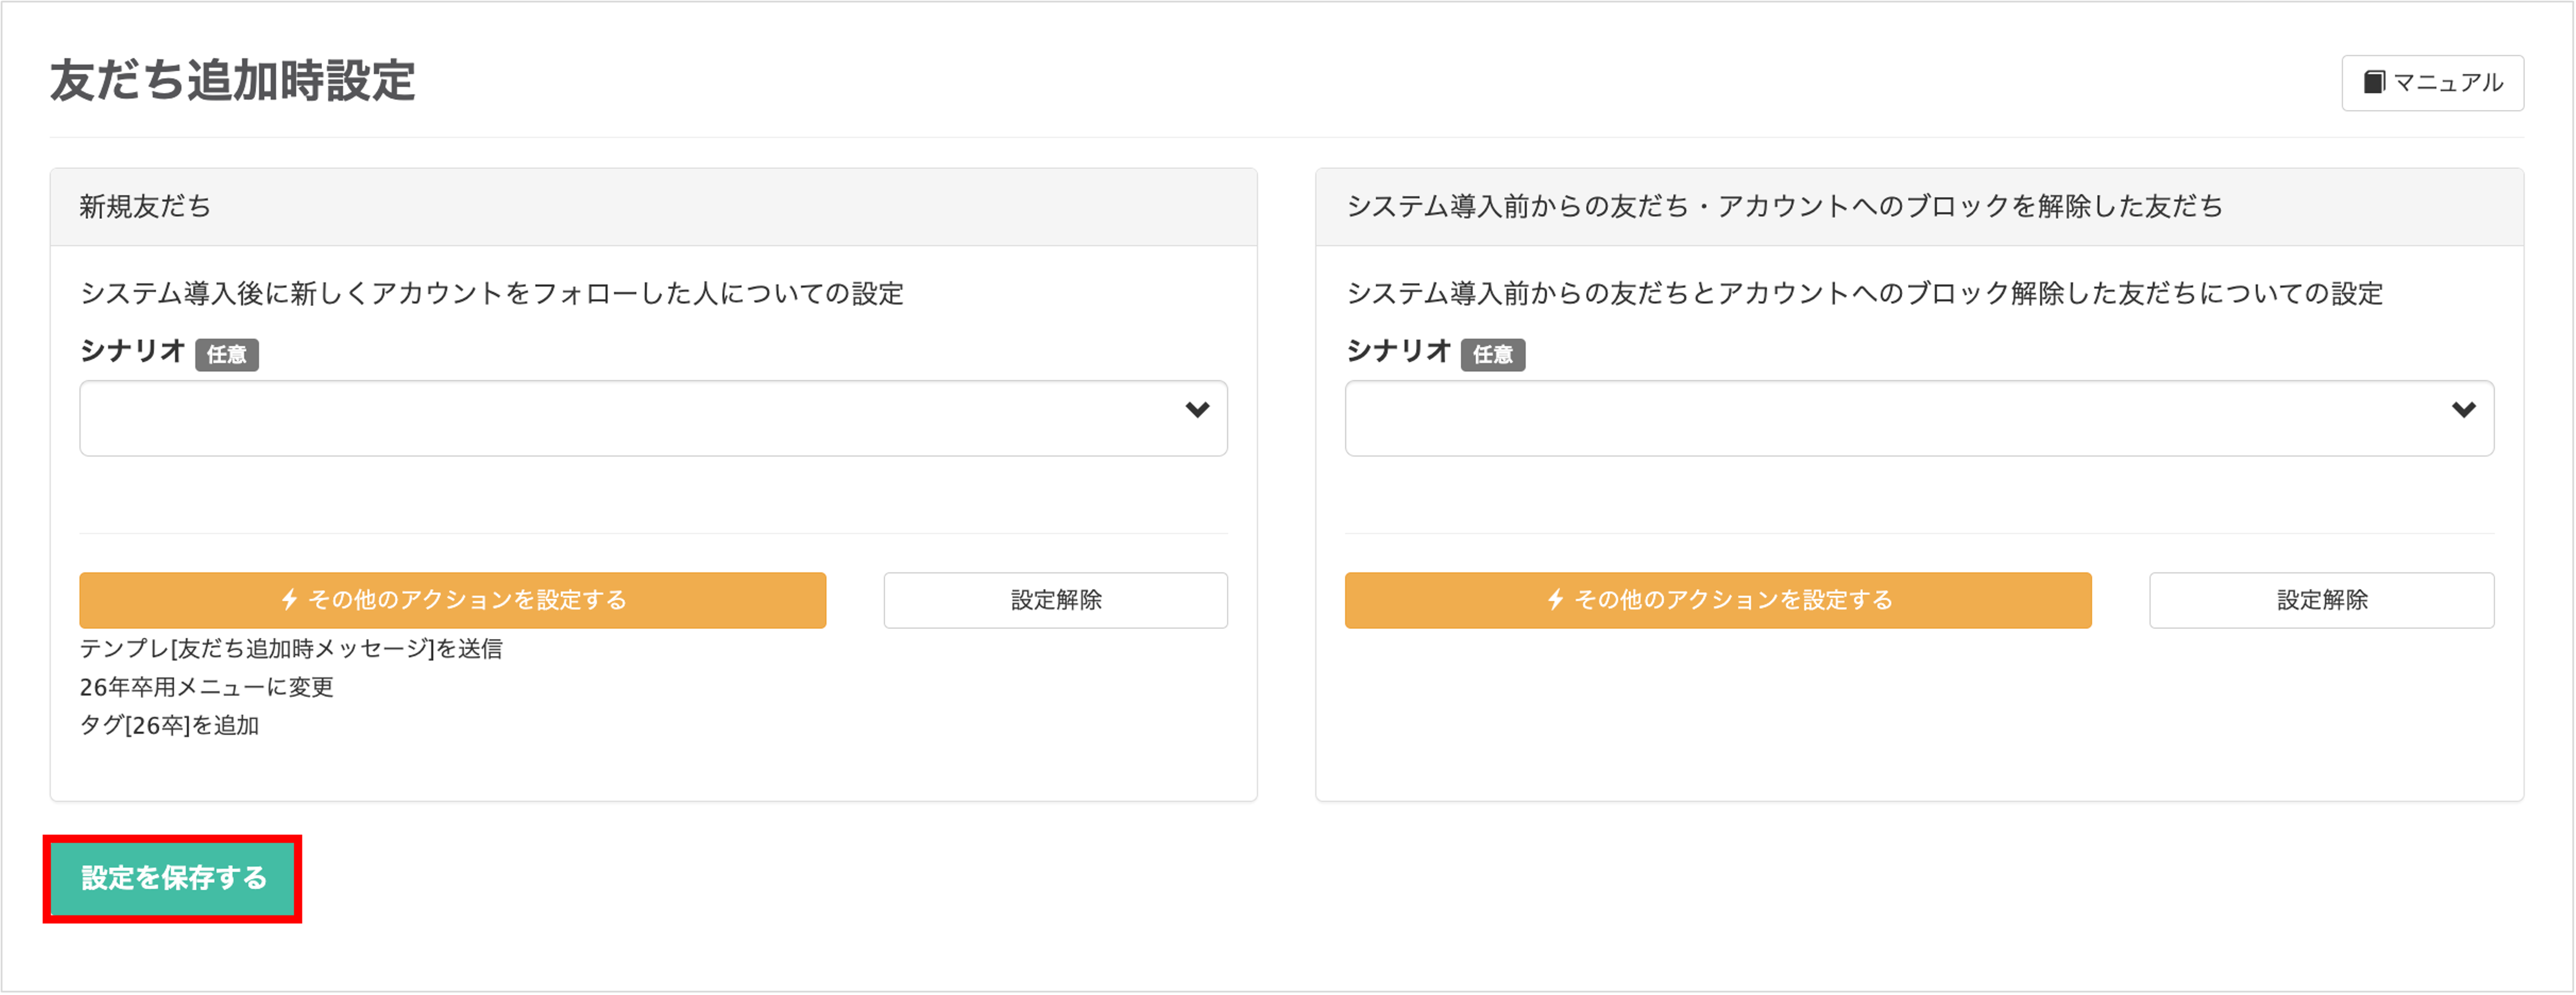
Task: Click the 新規友だち panel header
Action: tap(653, 207)
